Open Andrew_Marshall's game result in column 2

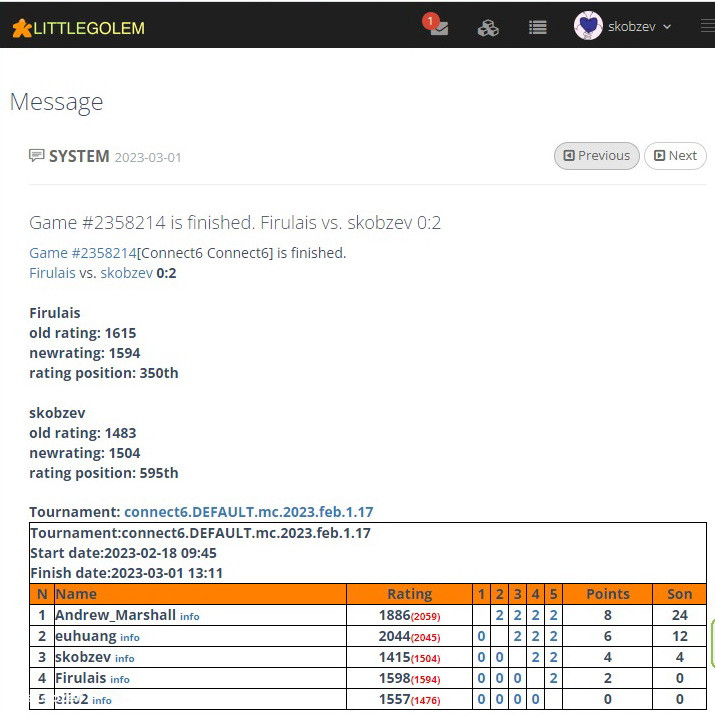[x=499, y=616]
